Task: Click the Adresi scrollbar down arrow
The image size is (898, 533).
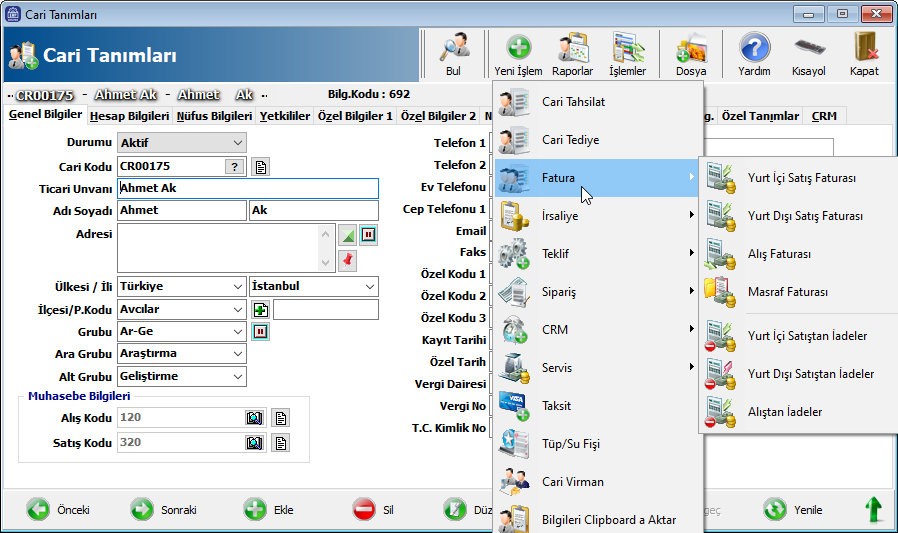Action: point(324,261)
